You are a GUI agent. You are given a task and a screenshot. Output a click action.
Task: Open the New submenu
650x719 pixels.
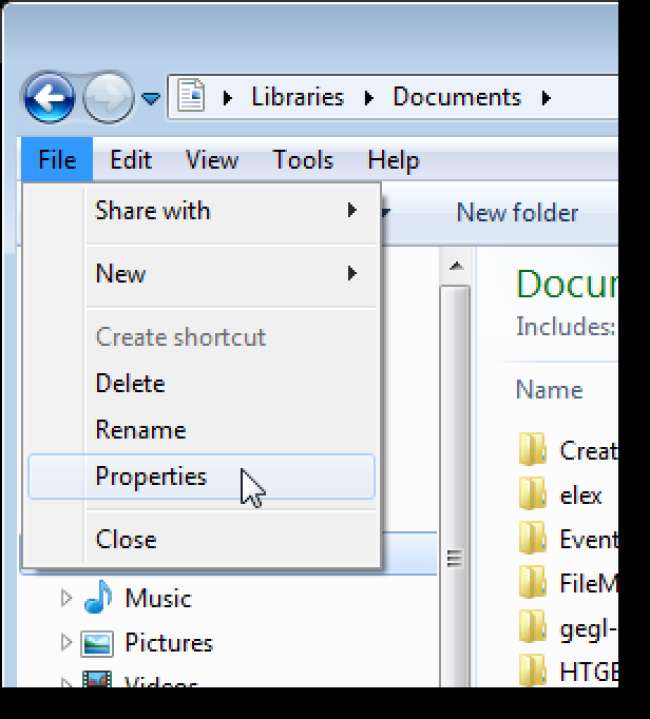tap(202, 274)
